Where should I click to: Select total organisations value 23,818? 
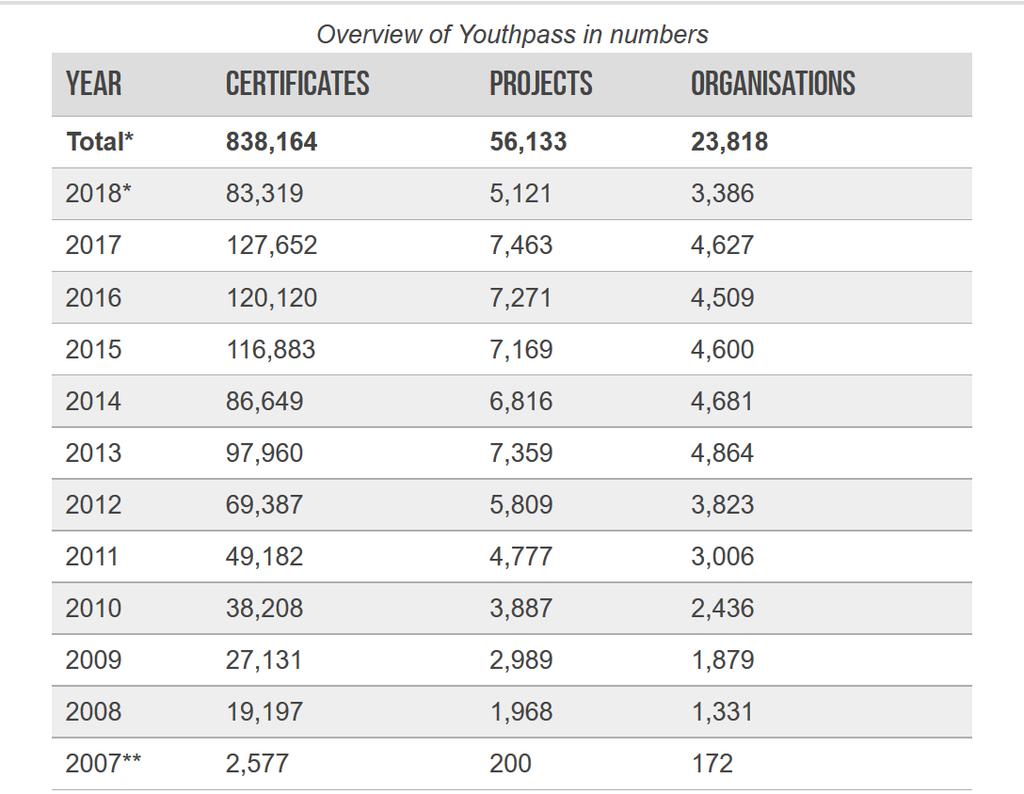729,142
